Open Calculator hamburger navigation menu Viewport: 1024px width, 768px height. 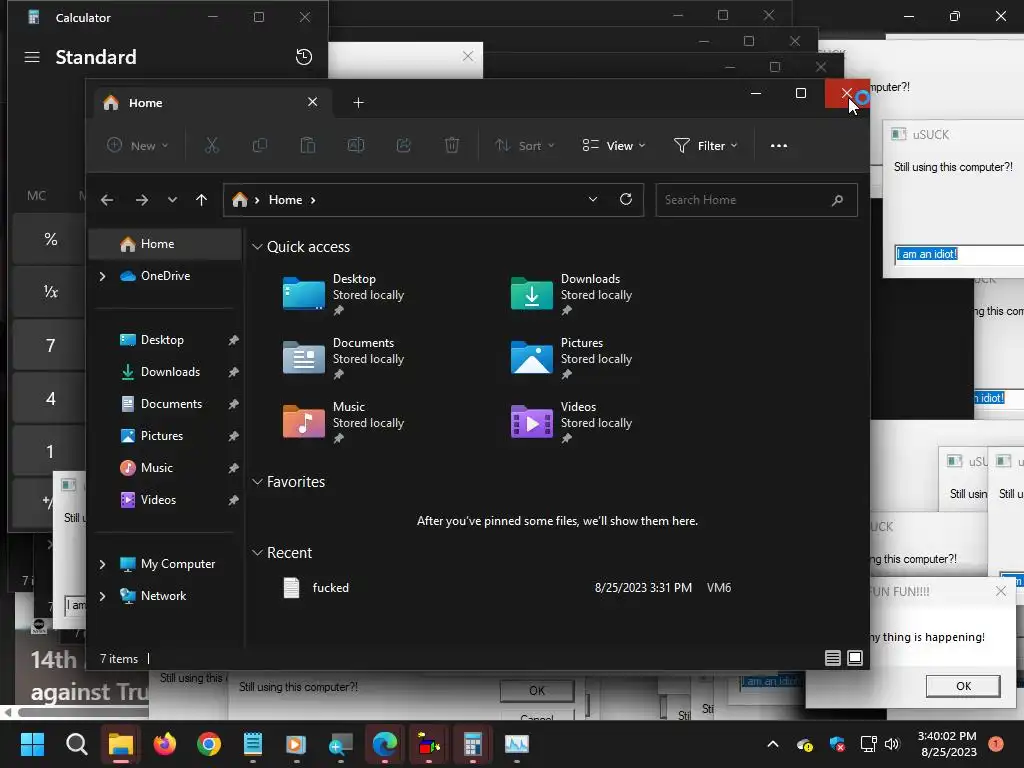tap(32, 57)
